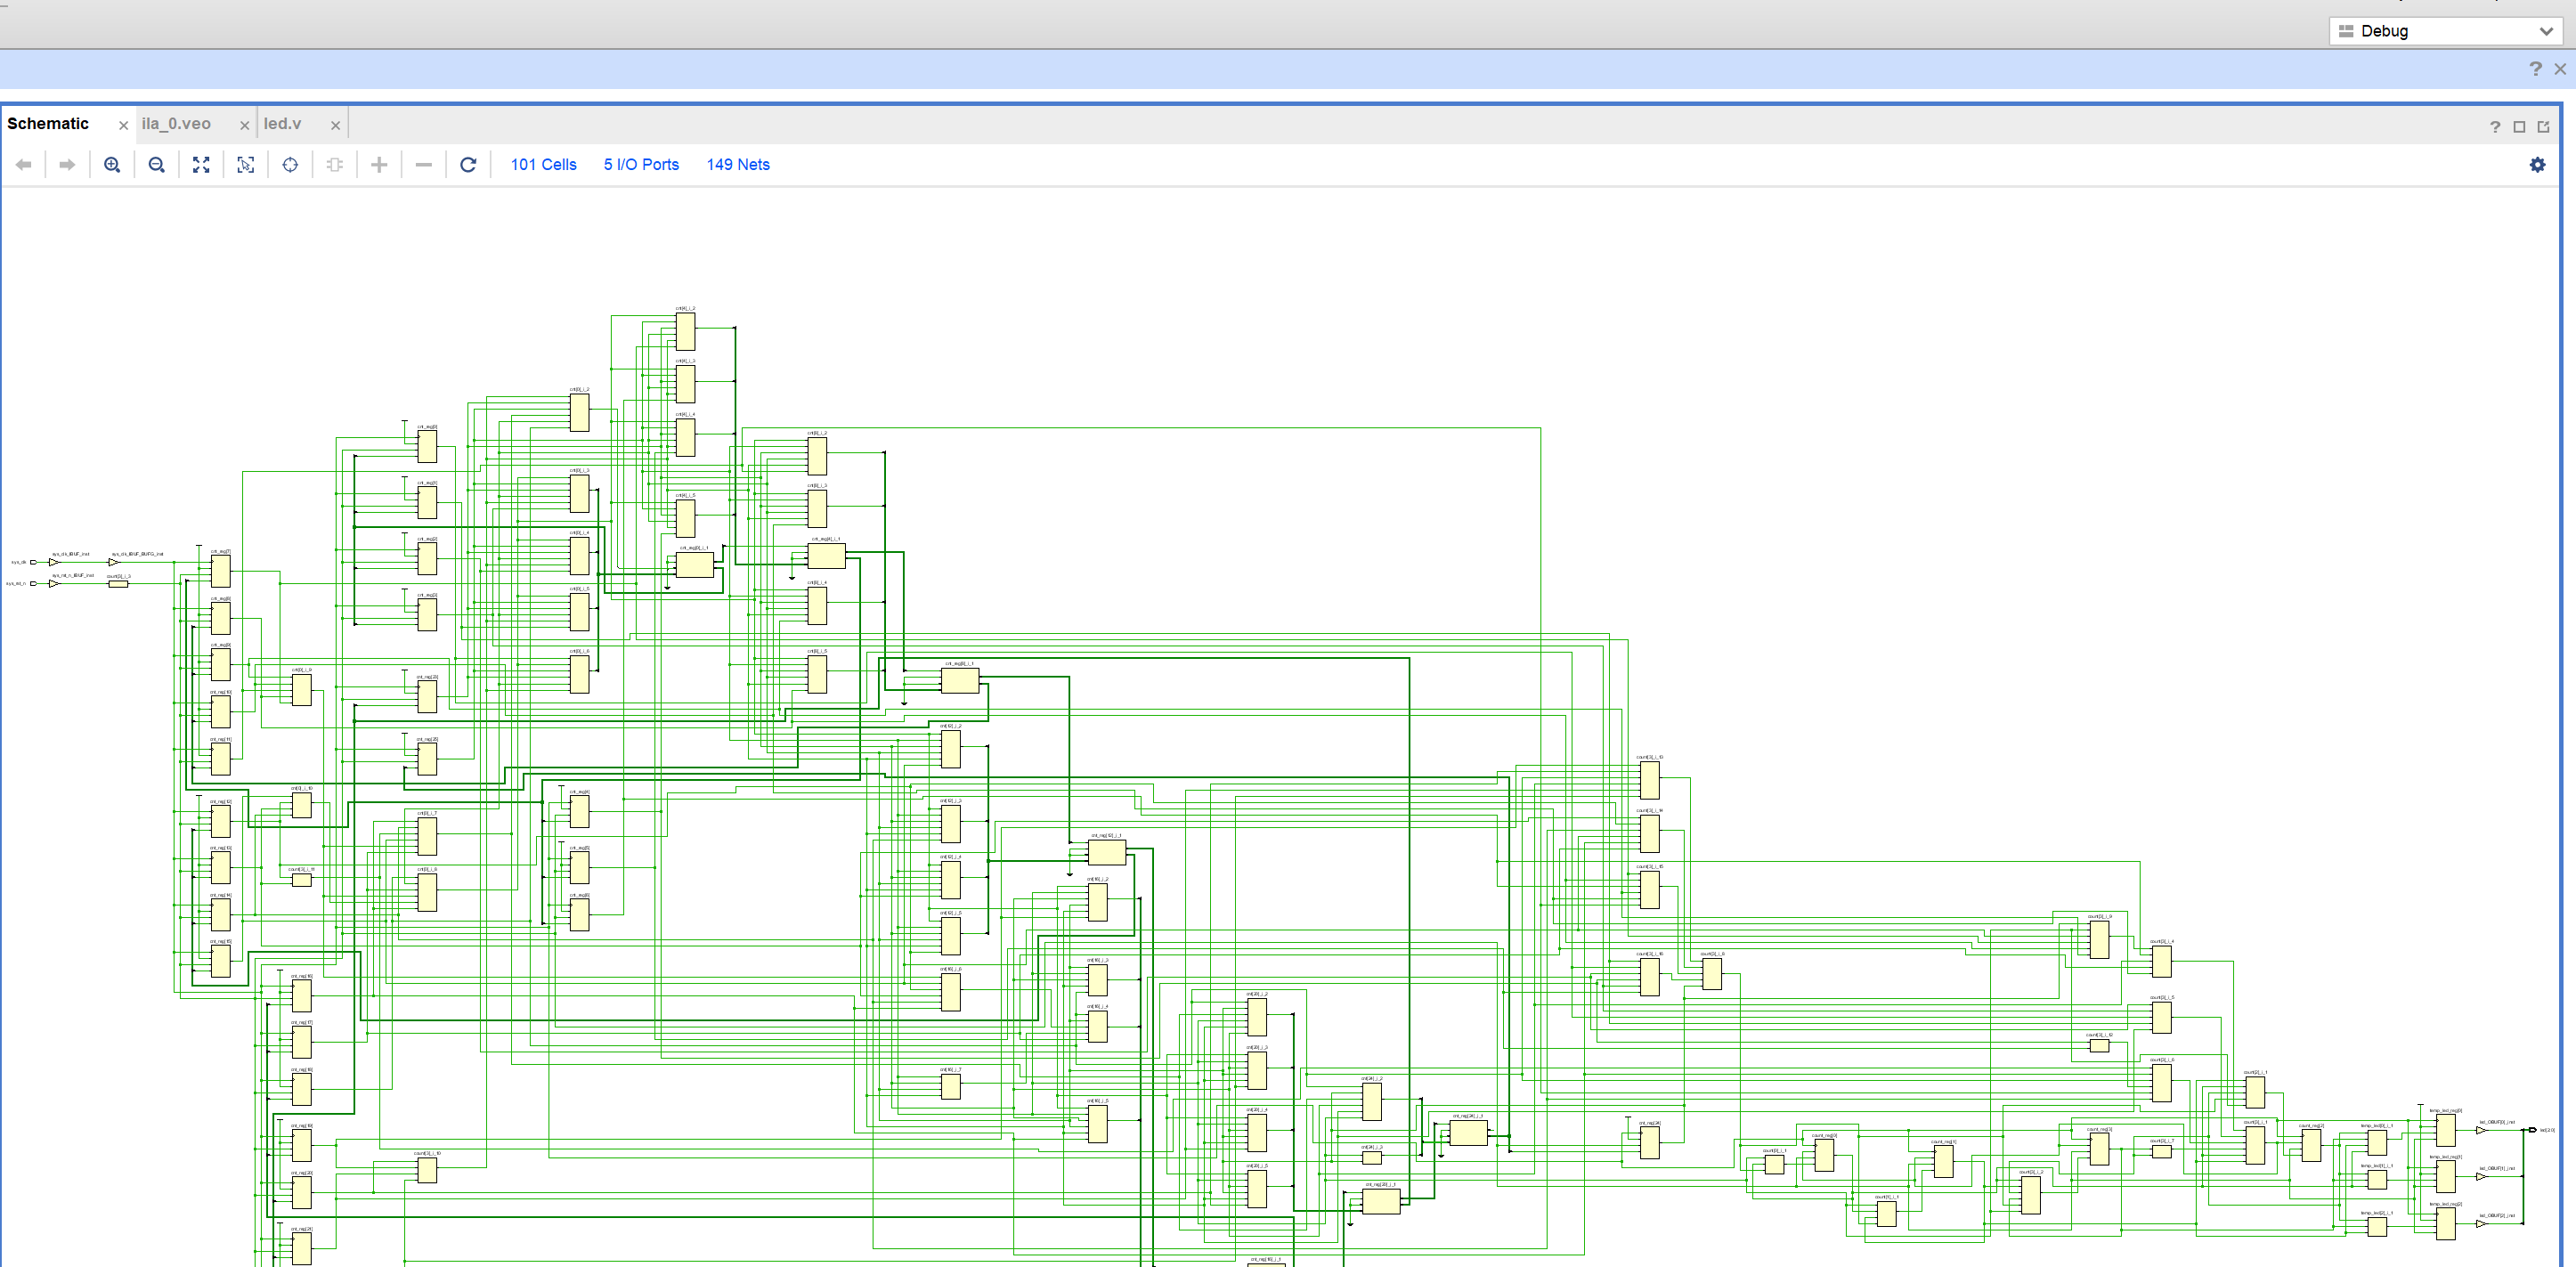Click the 5 I/O Ports link
The image size is (2576, 1267).
[x=641, y=165]
